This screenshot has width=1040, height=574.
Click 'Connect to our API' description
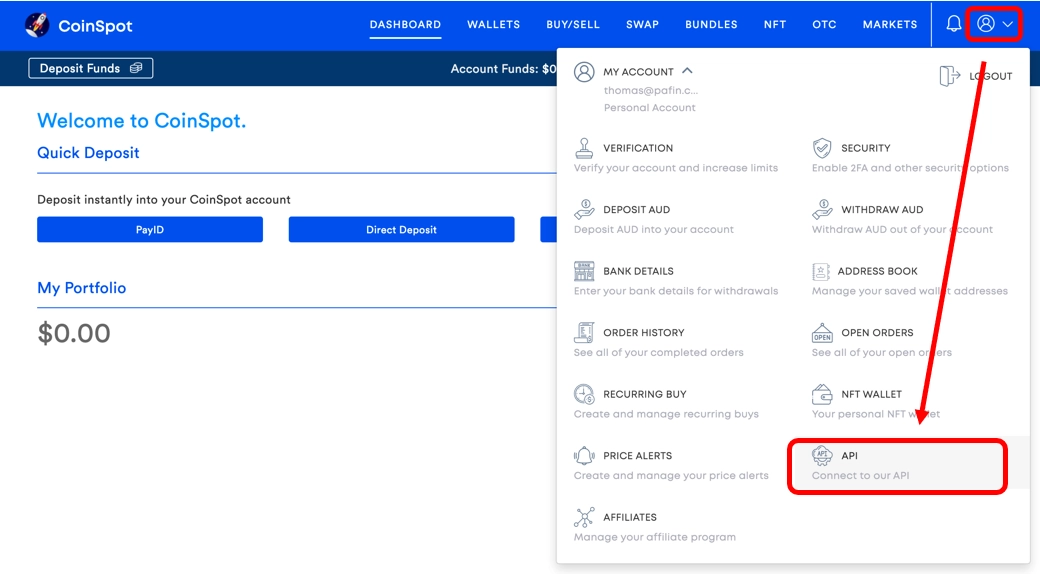coord(860,475)
